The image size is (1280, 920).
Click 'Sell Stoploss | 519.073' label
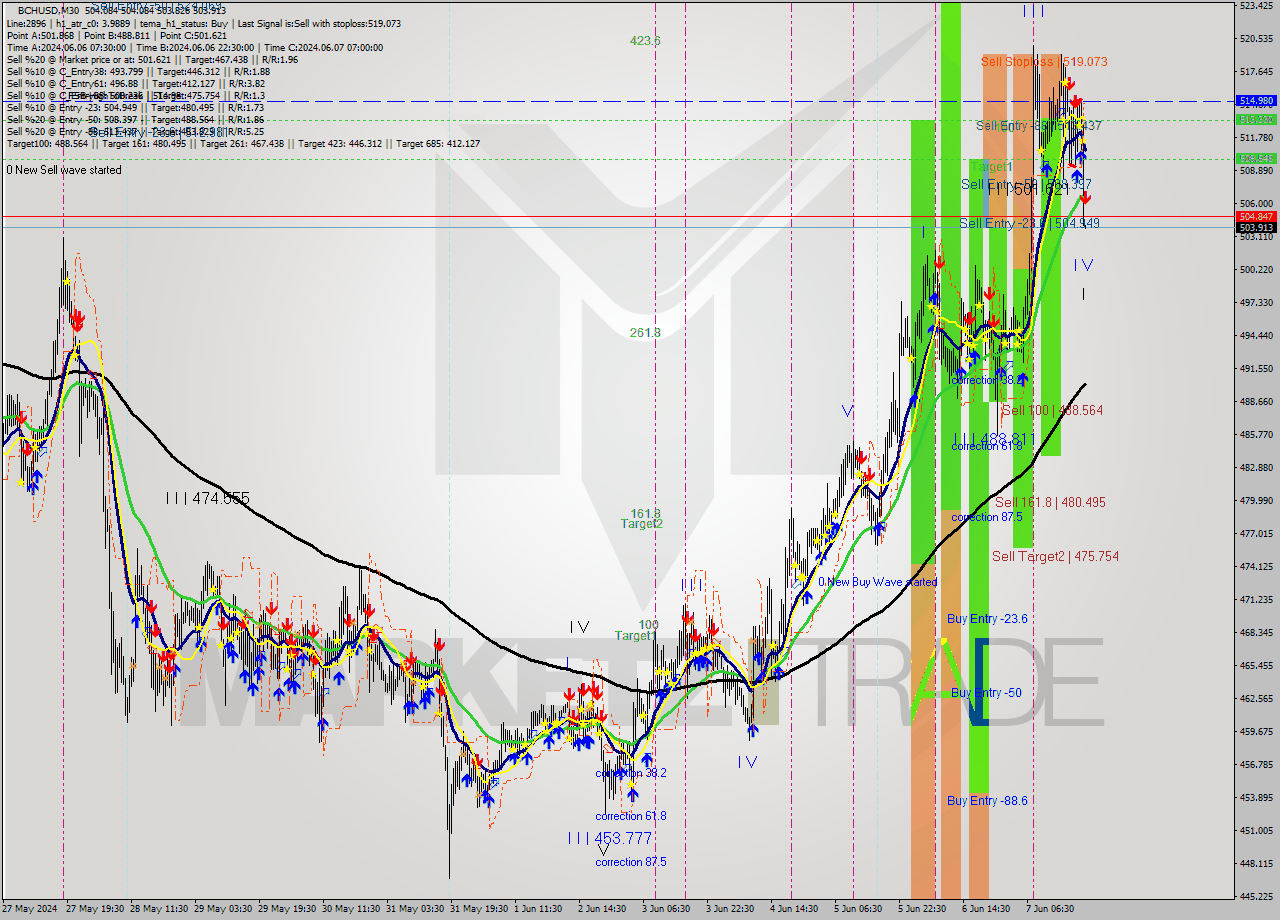click(x=1044, y=62)
